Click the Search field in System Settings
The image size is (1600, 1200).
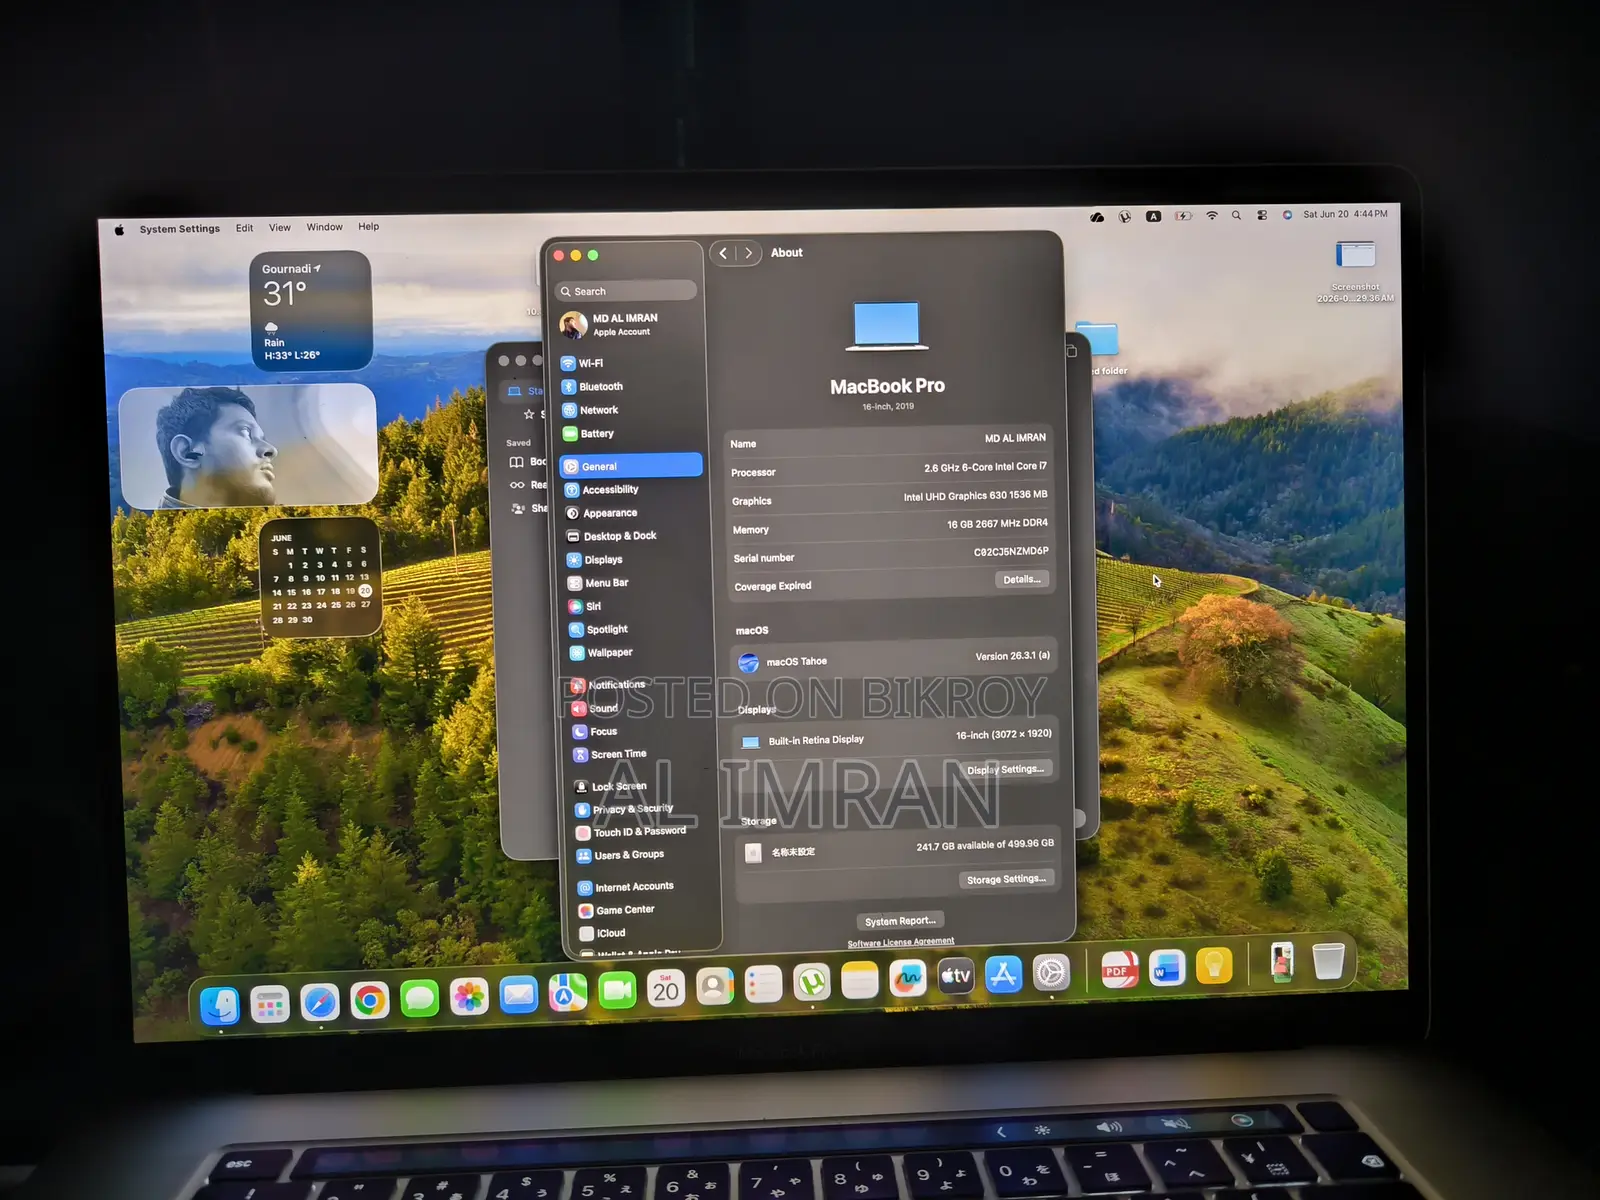[626, 291]
